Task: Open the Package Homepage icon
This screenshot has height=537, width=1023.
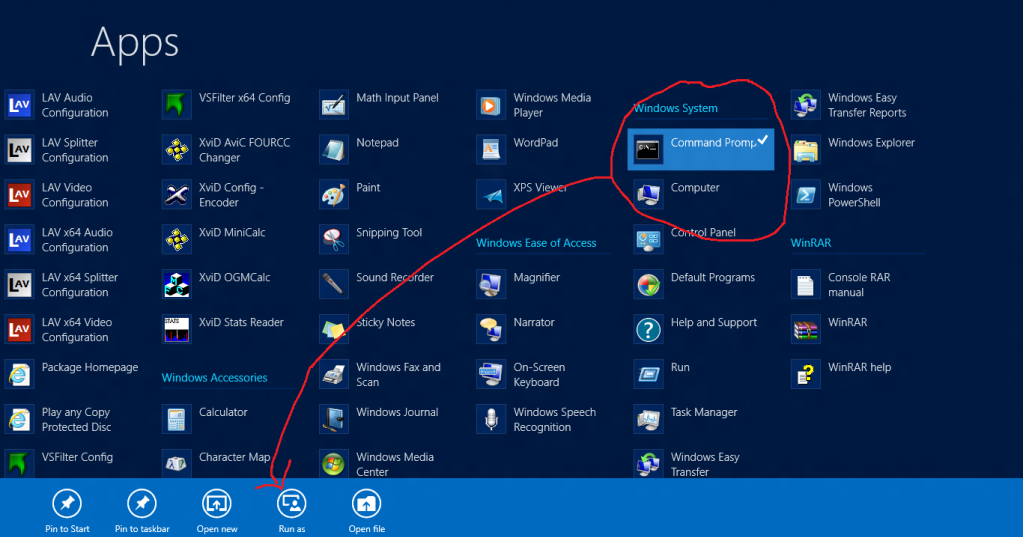Action: [x=19, y=375]
